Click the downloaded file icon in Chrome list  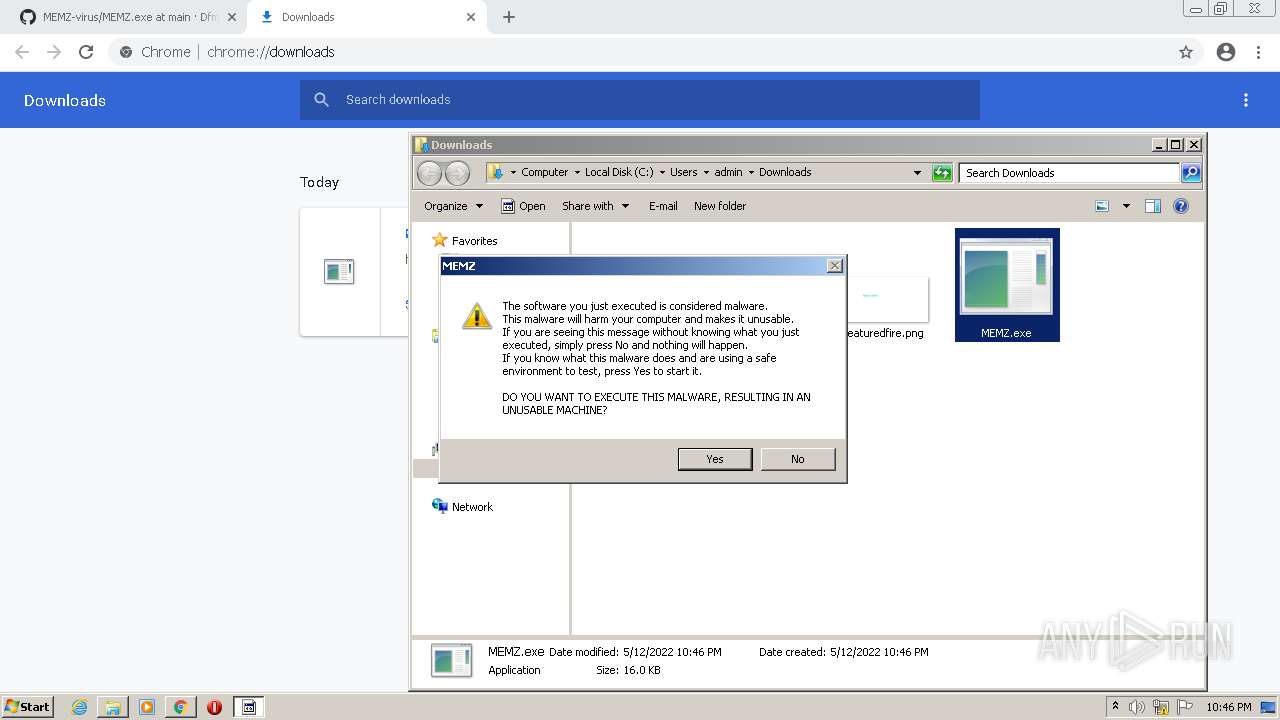click(x=339, y=271)
